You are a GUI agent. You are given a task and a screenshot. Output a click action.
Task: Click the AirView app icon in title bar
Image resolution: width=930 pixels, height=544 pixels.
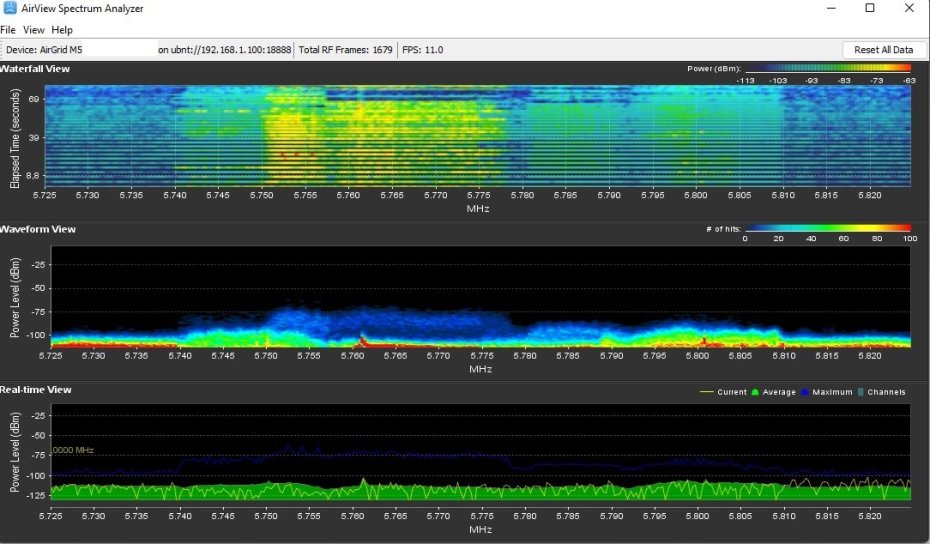click(x=9, y=9)
